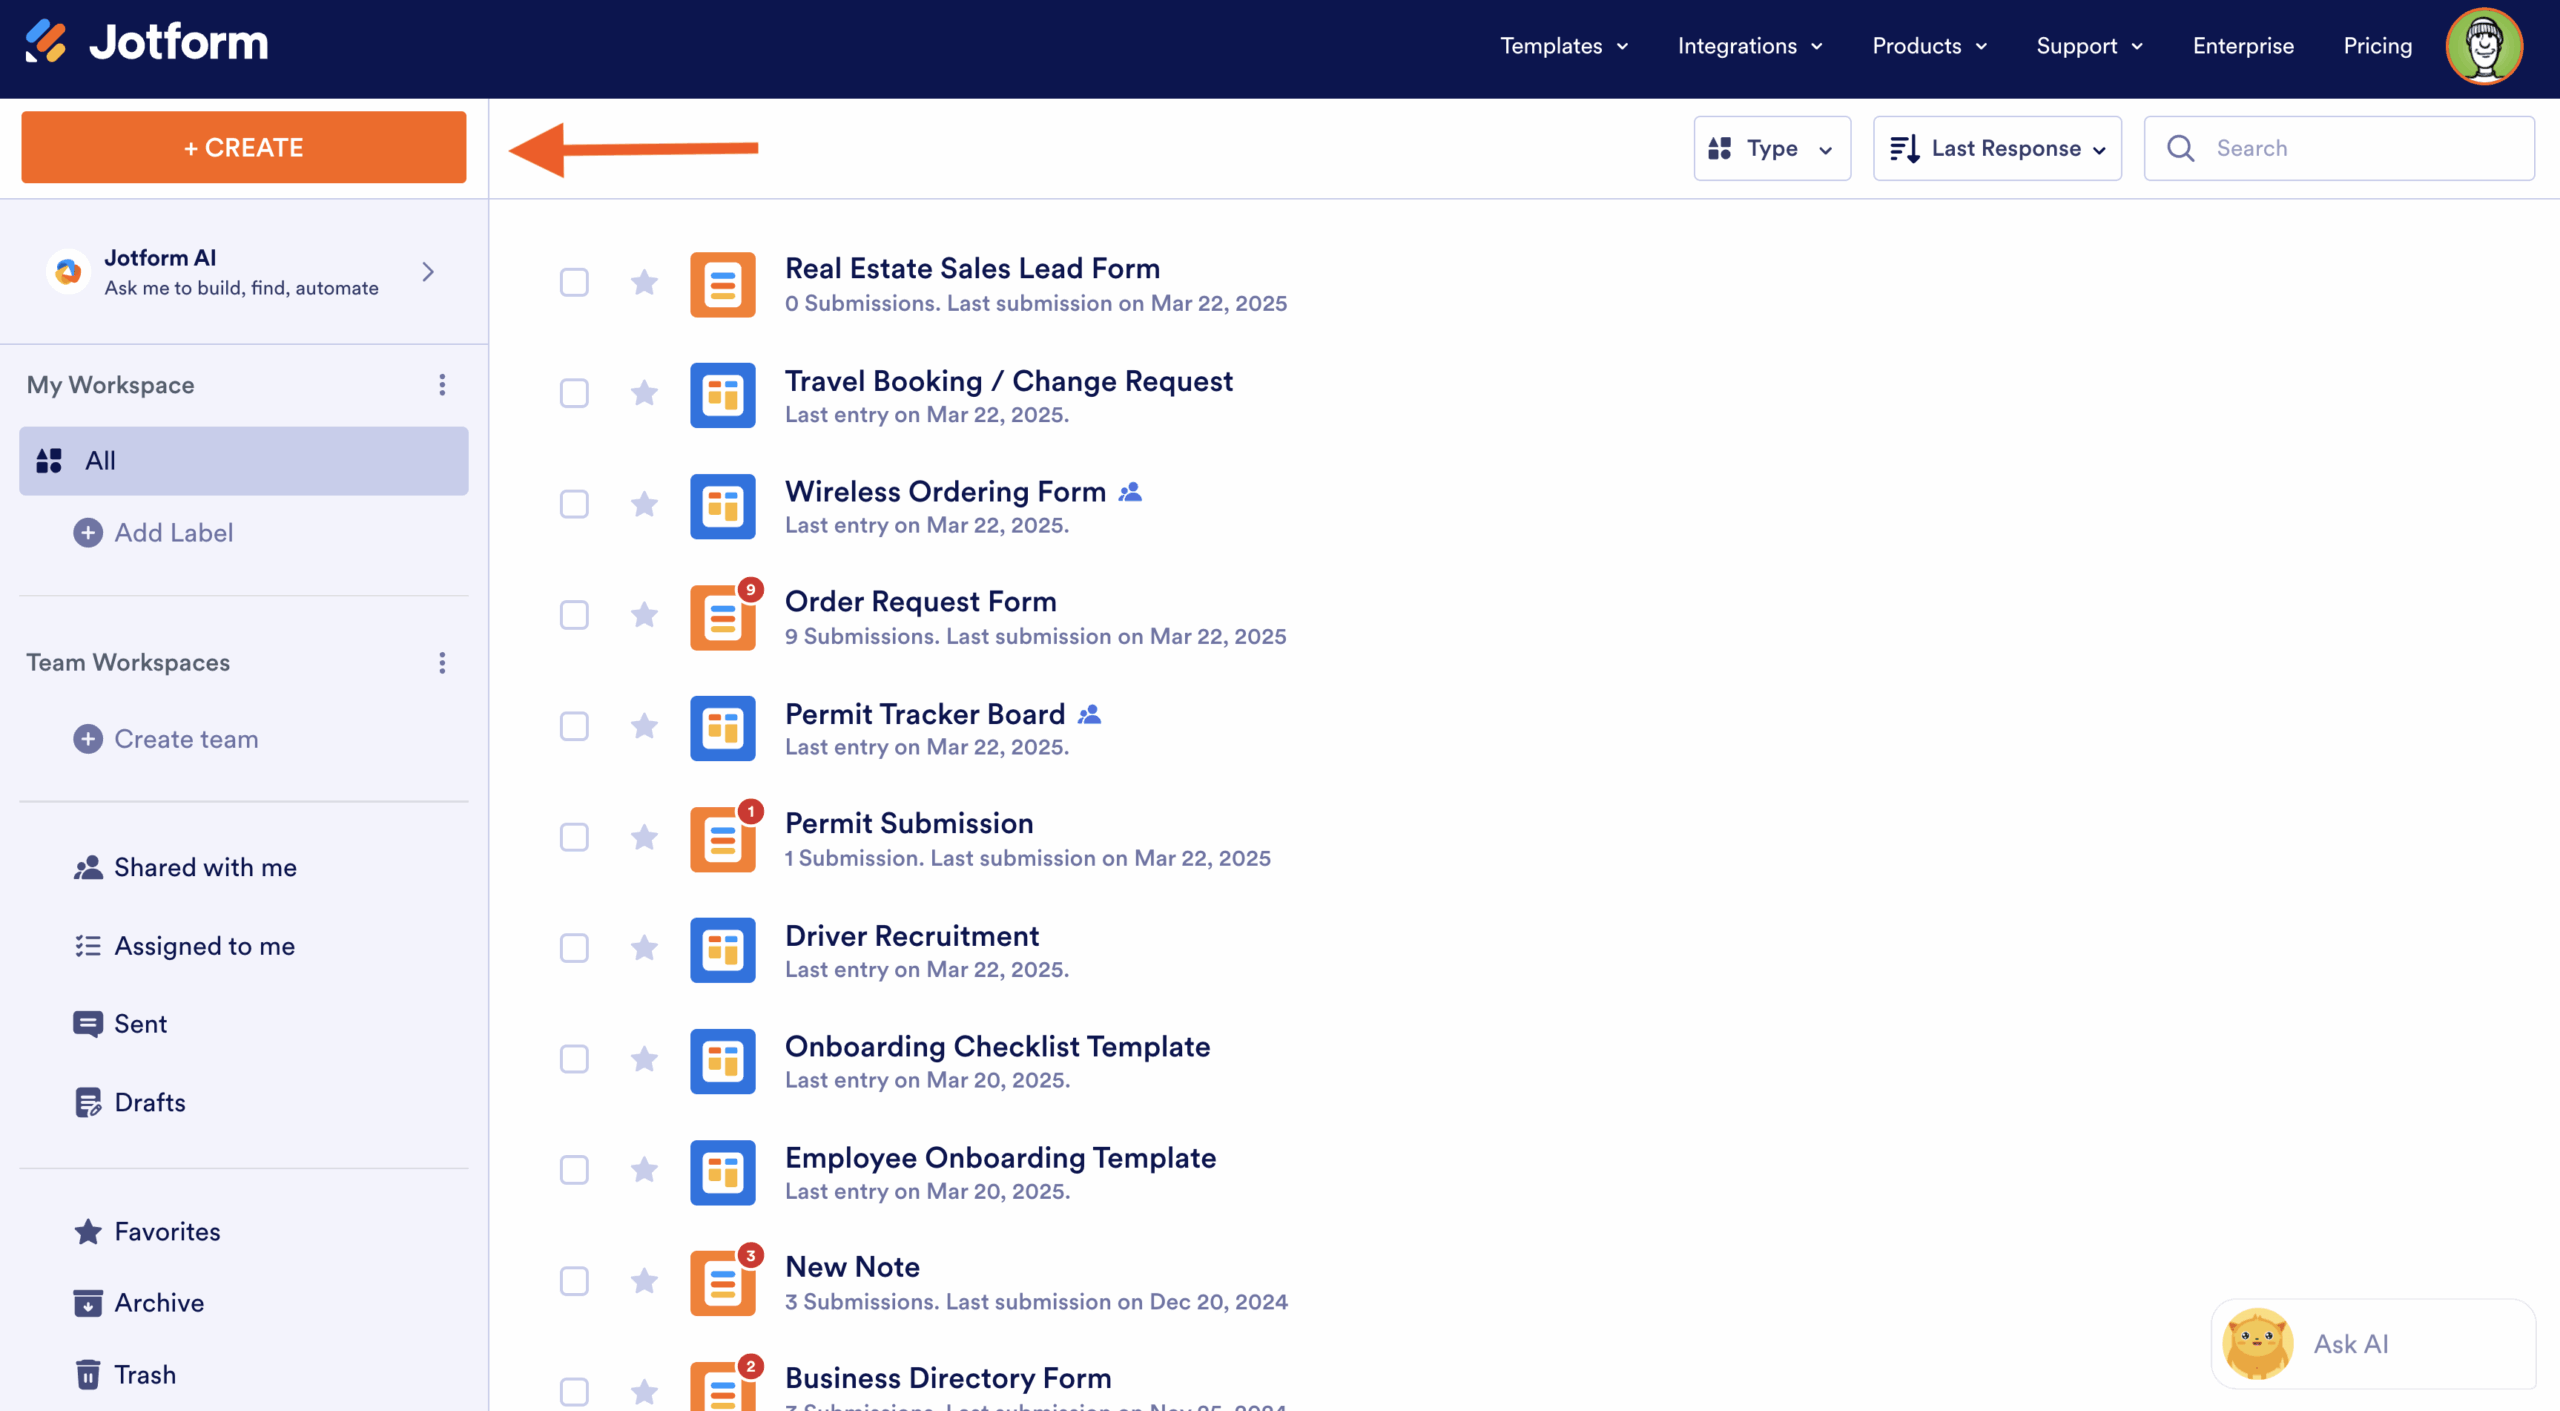Viewport: 2560px width, 1411px height.
Task: Open the Templates menu
Action: pos(1561,46)
